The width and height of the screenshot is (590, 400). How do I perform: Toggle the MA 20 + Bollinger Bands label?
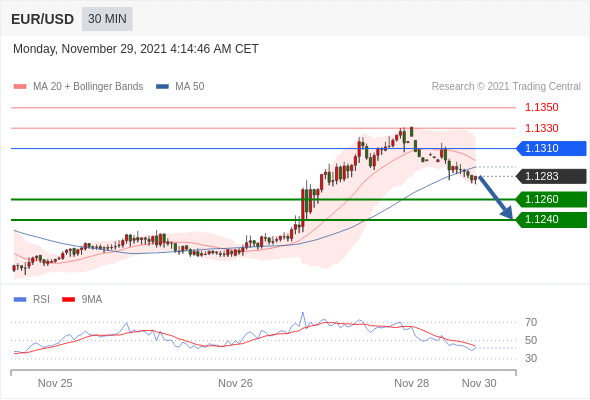pos(88,87)
